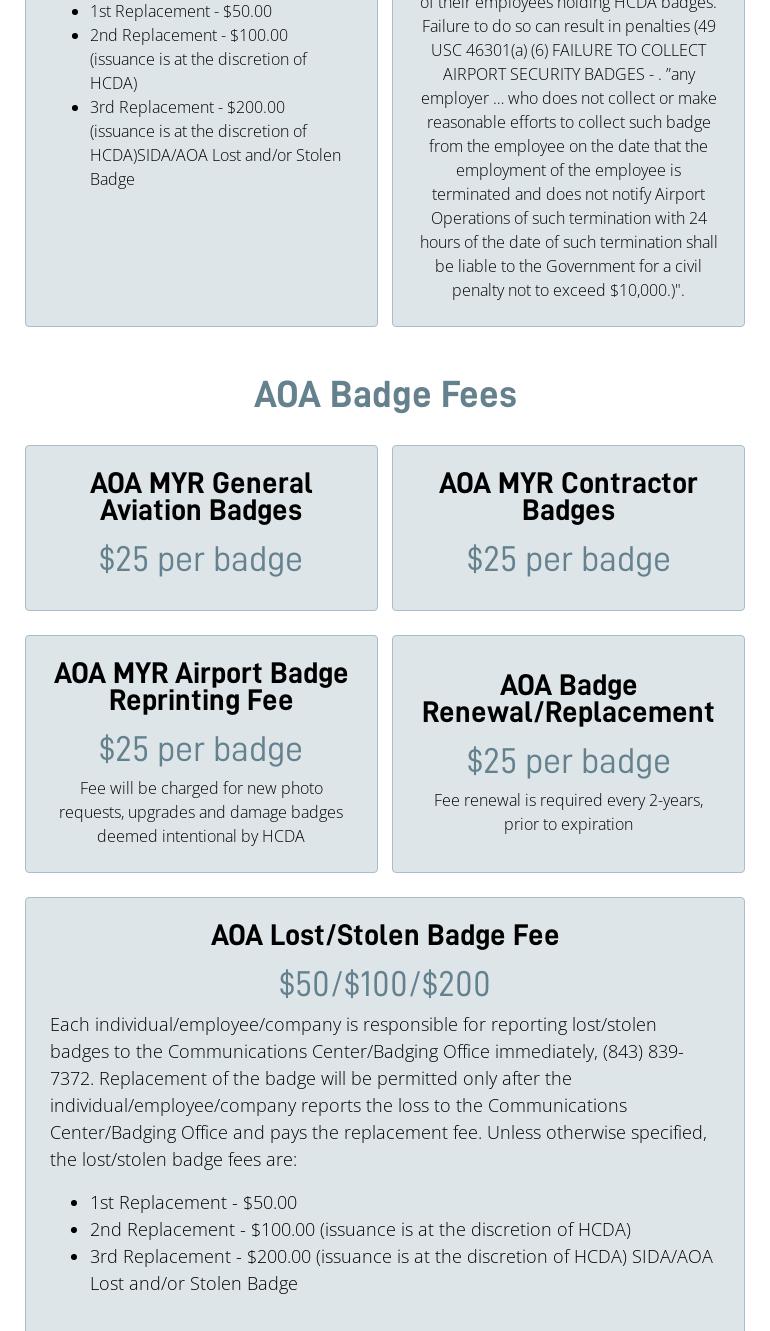Screen dimensions: 770x1331
Task: Click the "AOA Lost/Stolen Badge Fee" heading
Action: tap(385, 936)
